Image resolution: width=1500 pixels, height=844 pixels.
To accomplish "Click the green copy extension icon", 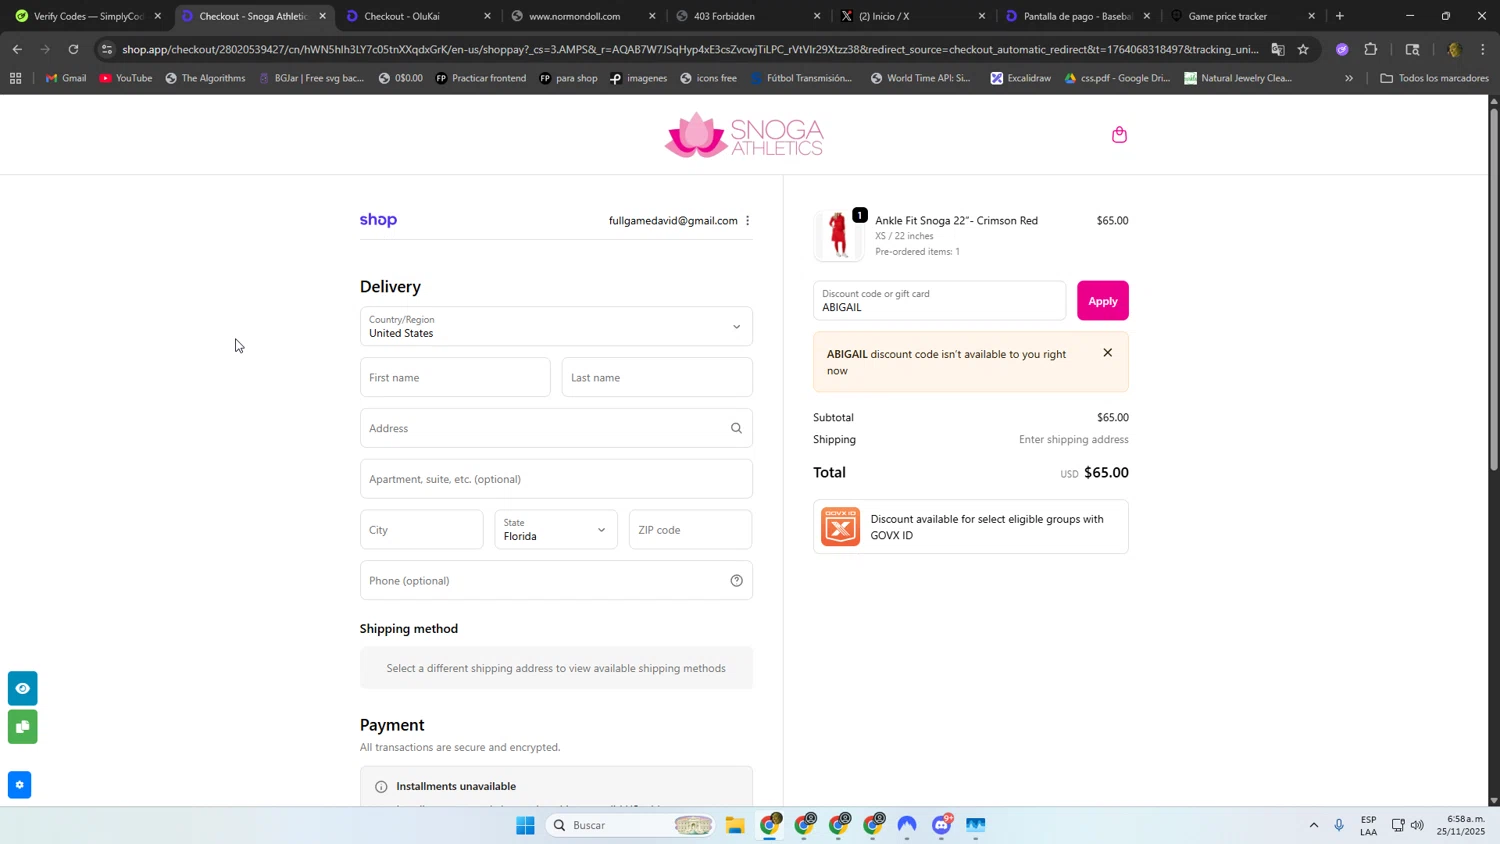I will click(22, 727).
